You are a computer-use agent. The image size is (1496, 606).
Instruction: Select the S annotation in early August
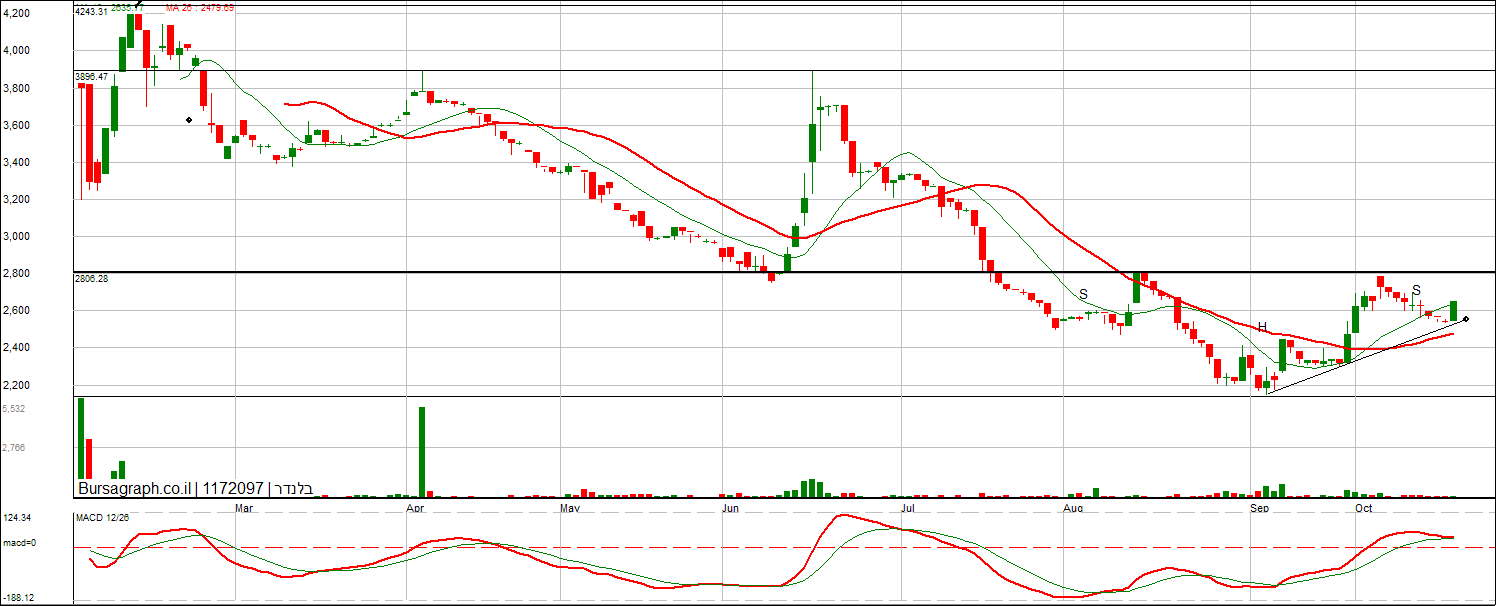[1083, 294]
